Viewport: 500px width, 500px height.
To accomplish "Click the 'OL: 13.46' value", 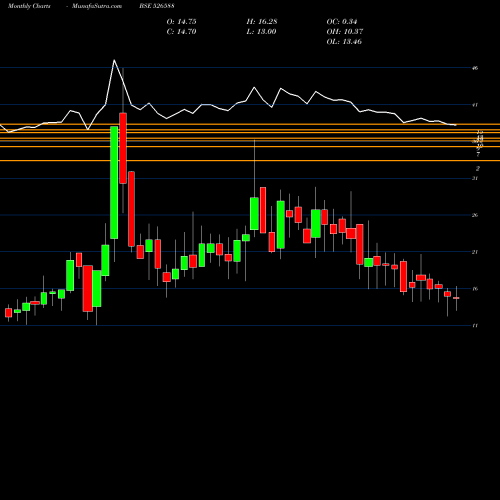I will pyautogui.click(x=344, y=42).
